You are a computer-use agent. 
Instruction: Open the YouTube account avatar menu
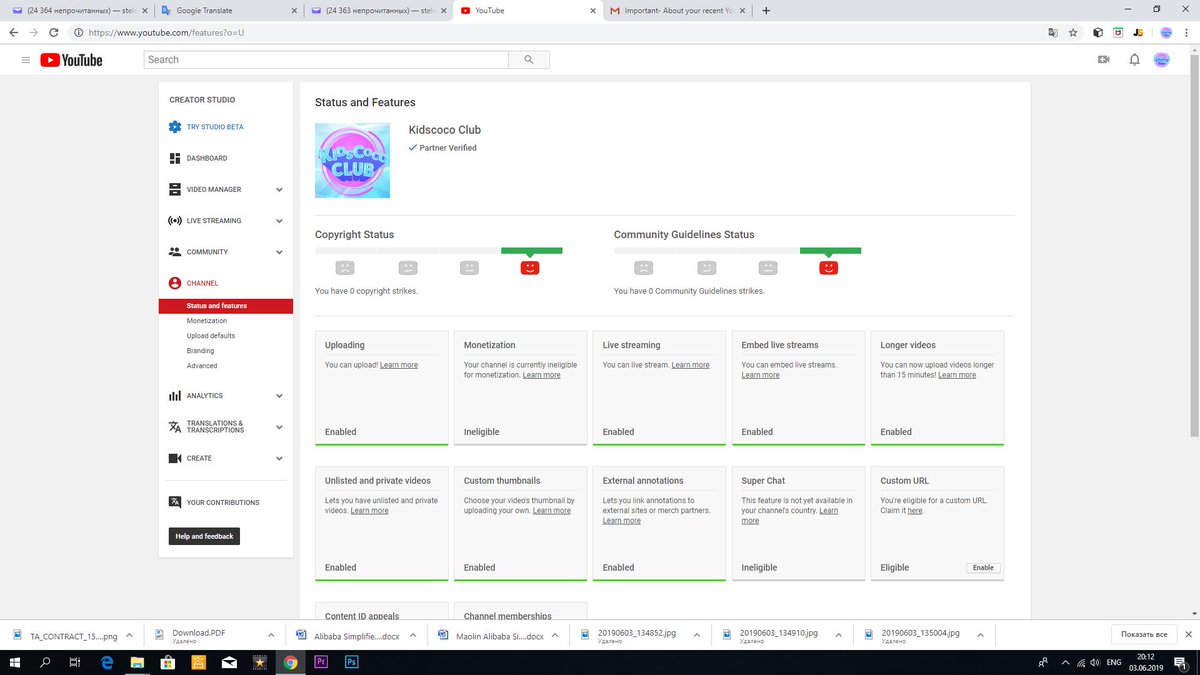(x=1162, y=60)
